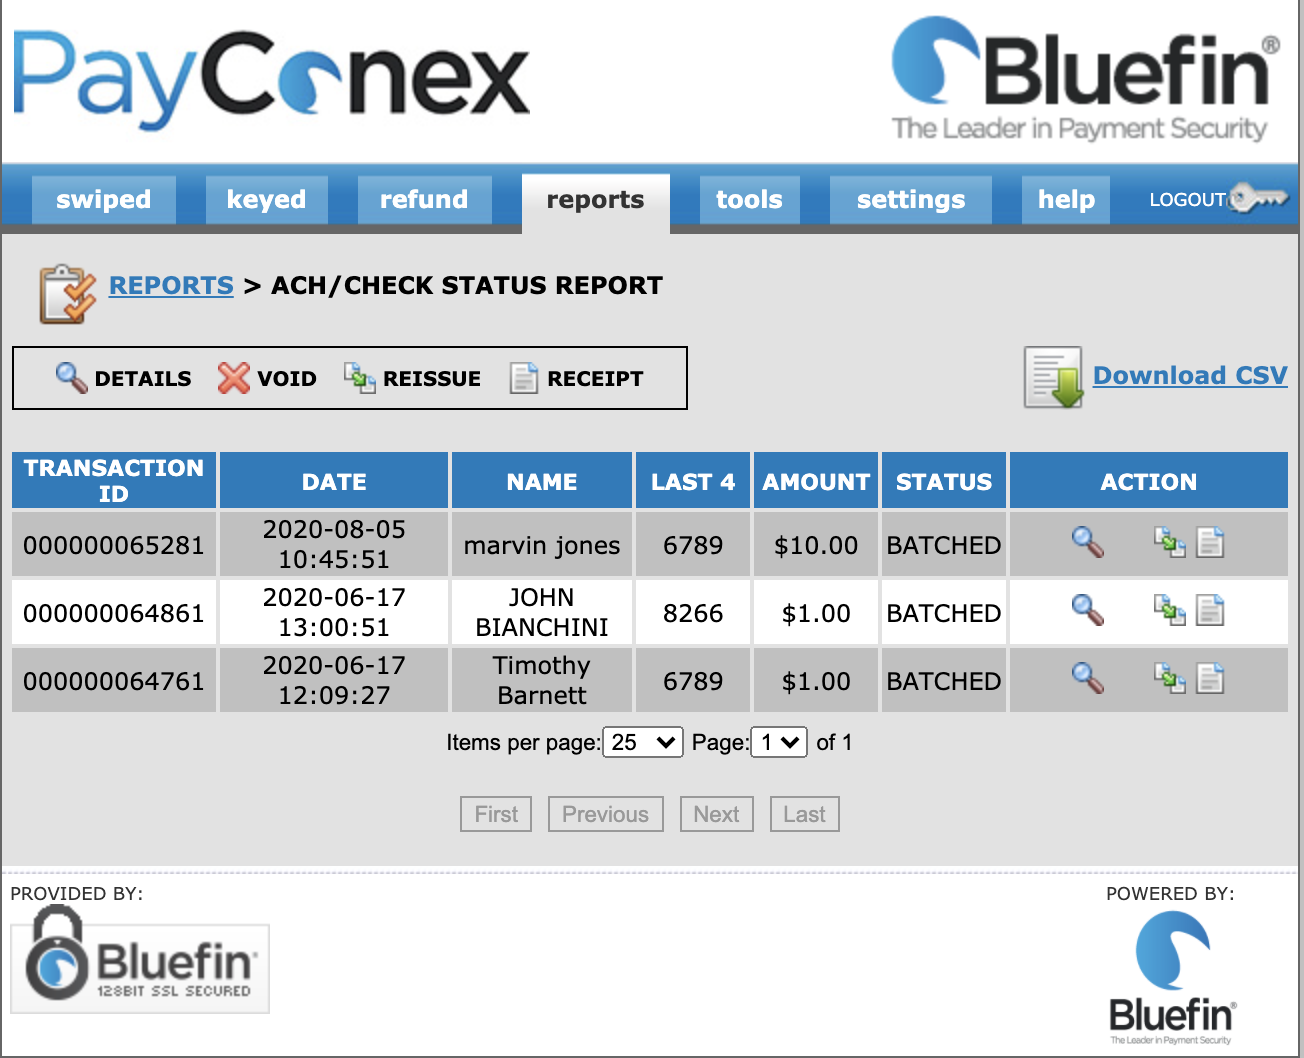Image resolution: width=1304 pixels, height=1058 pixels.
Task: Click the ACH/CHECK STATUS REPORT heading
Action: coord(467,286)
